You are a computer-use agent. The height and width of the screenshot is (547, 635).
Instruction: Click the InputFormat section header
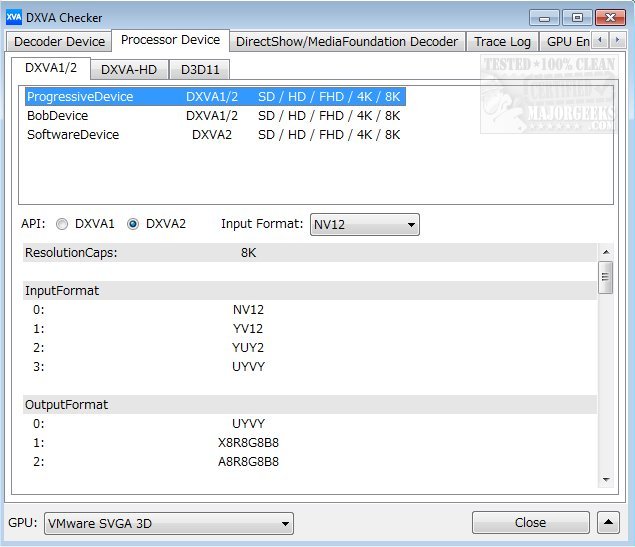tap(310, 290)
